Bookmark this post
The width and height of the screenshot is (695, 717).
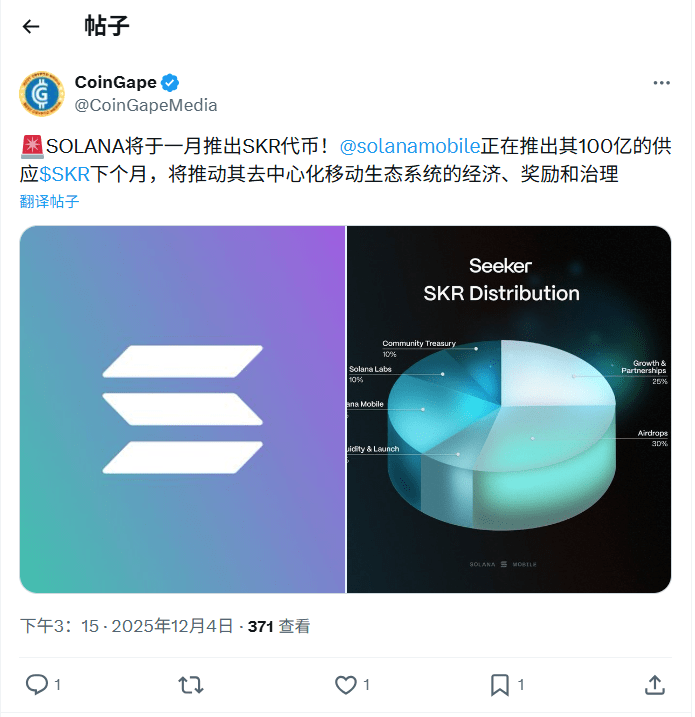(500, 685)
